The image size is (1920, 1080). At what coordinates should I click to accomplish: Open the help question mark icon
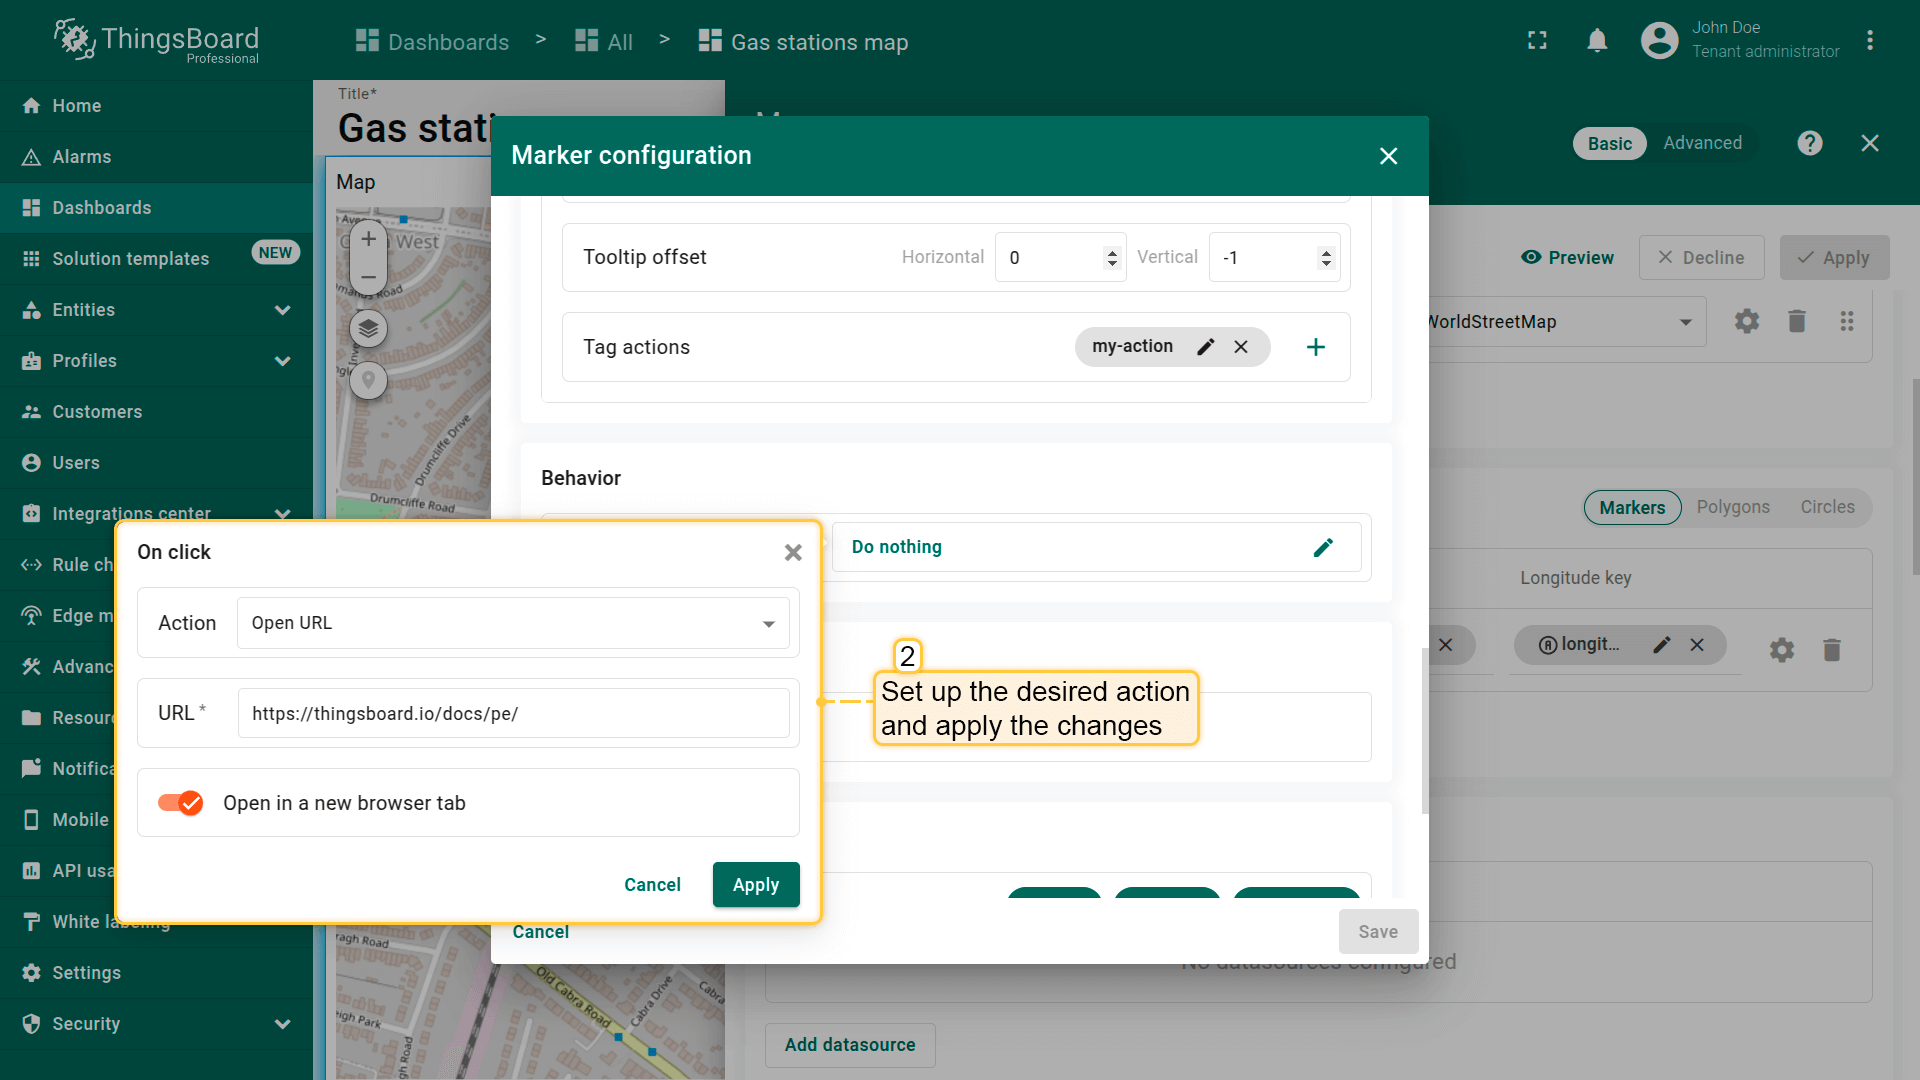[x=1809, y=143]
